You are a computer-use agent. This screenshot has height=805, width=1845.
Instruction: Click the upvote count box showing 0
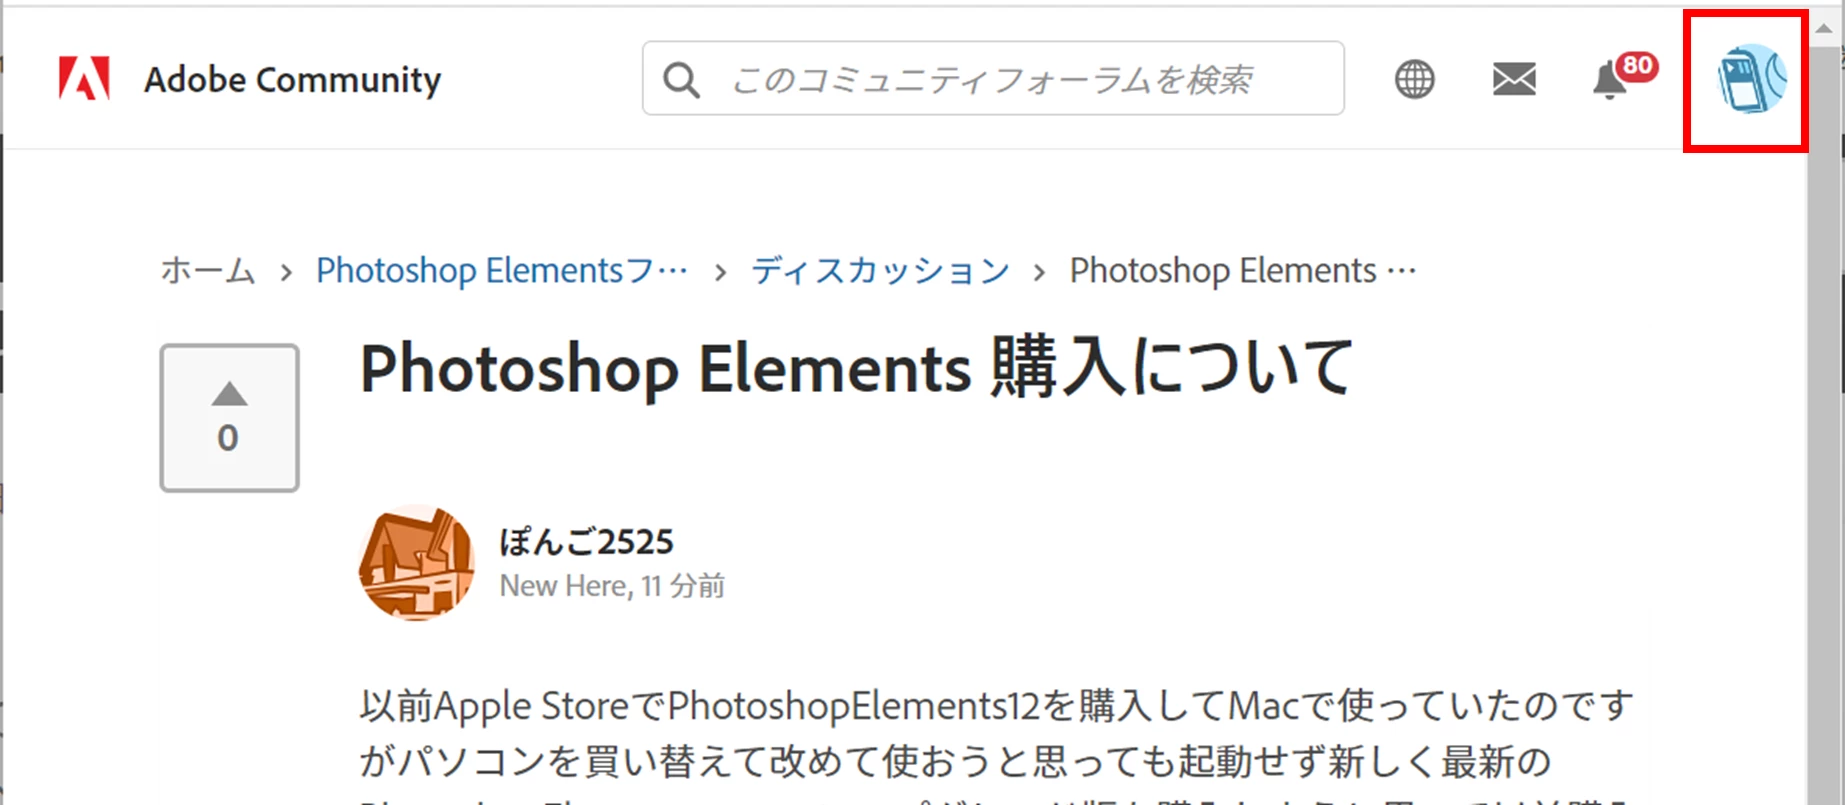[x=229, y=418]
